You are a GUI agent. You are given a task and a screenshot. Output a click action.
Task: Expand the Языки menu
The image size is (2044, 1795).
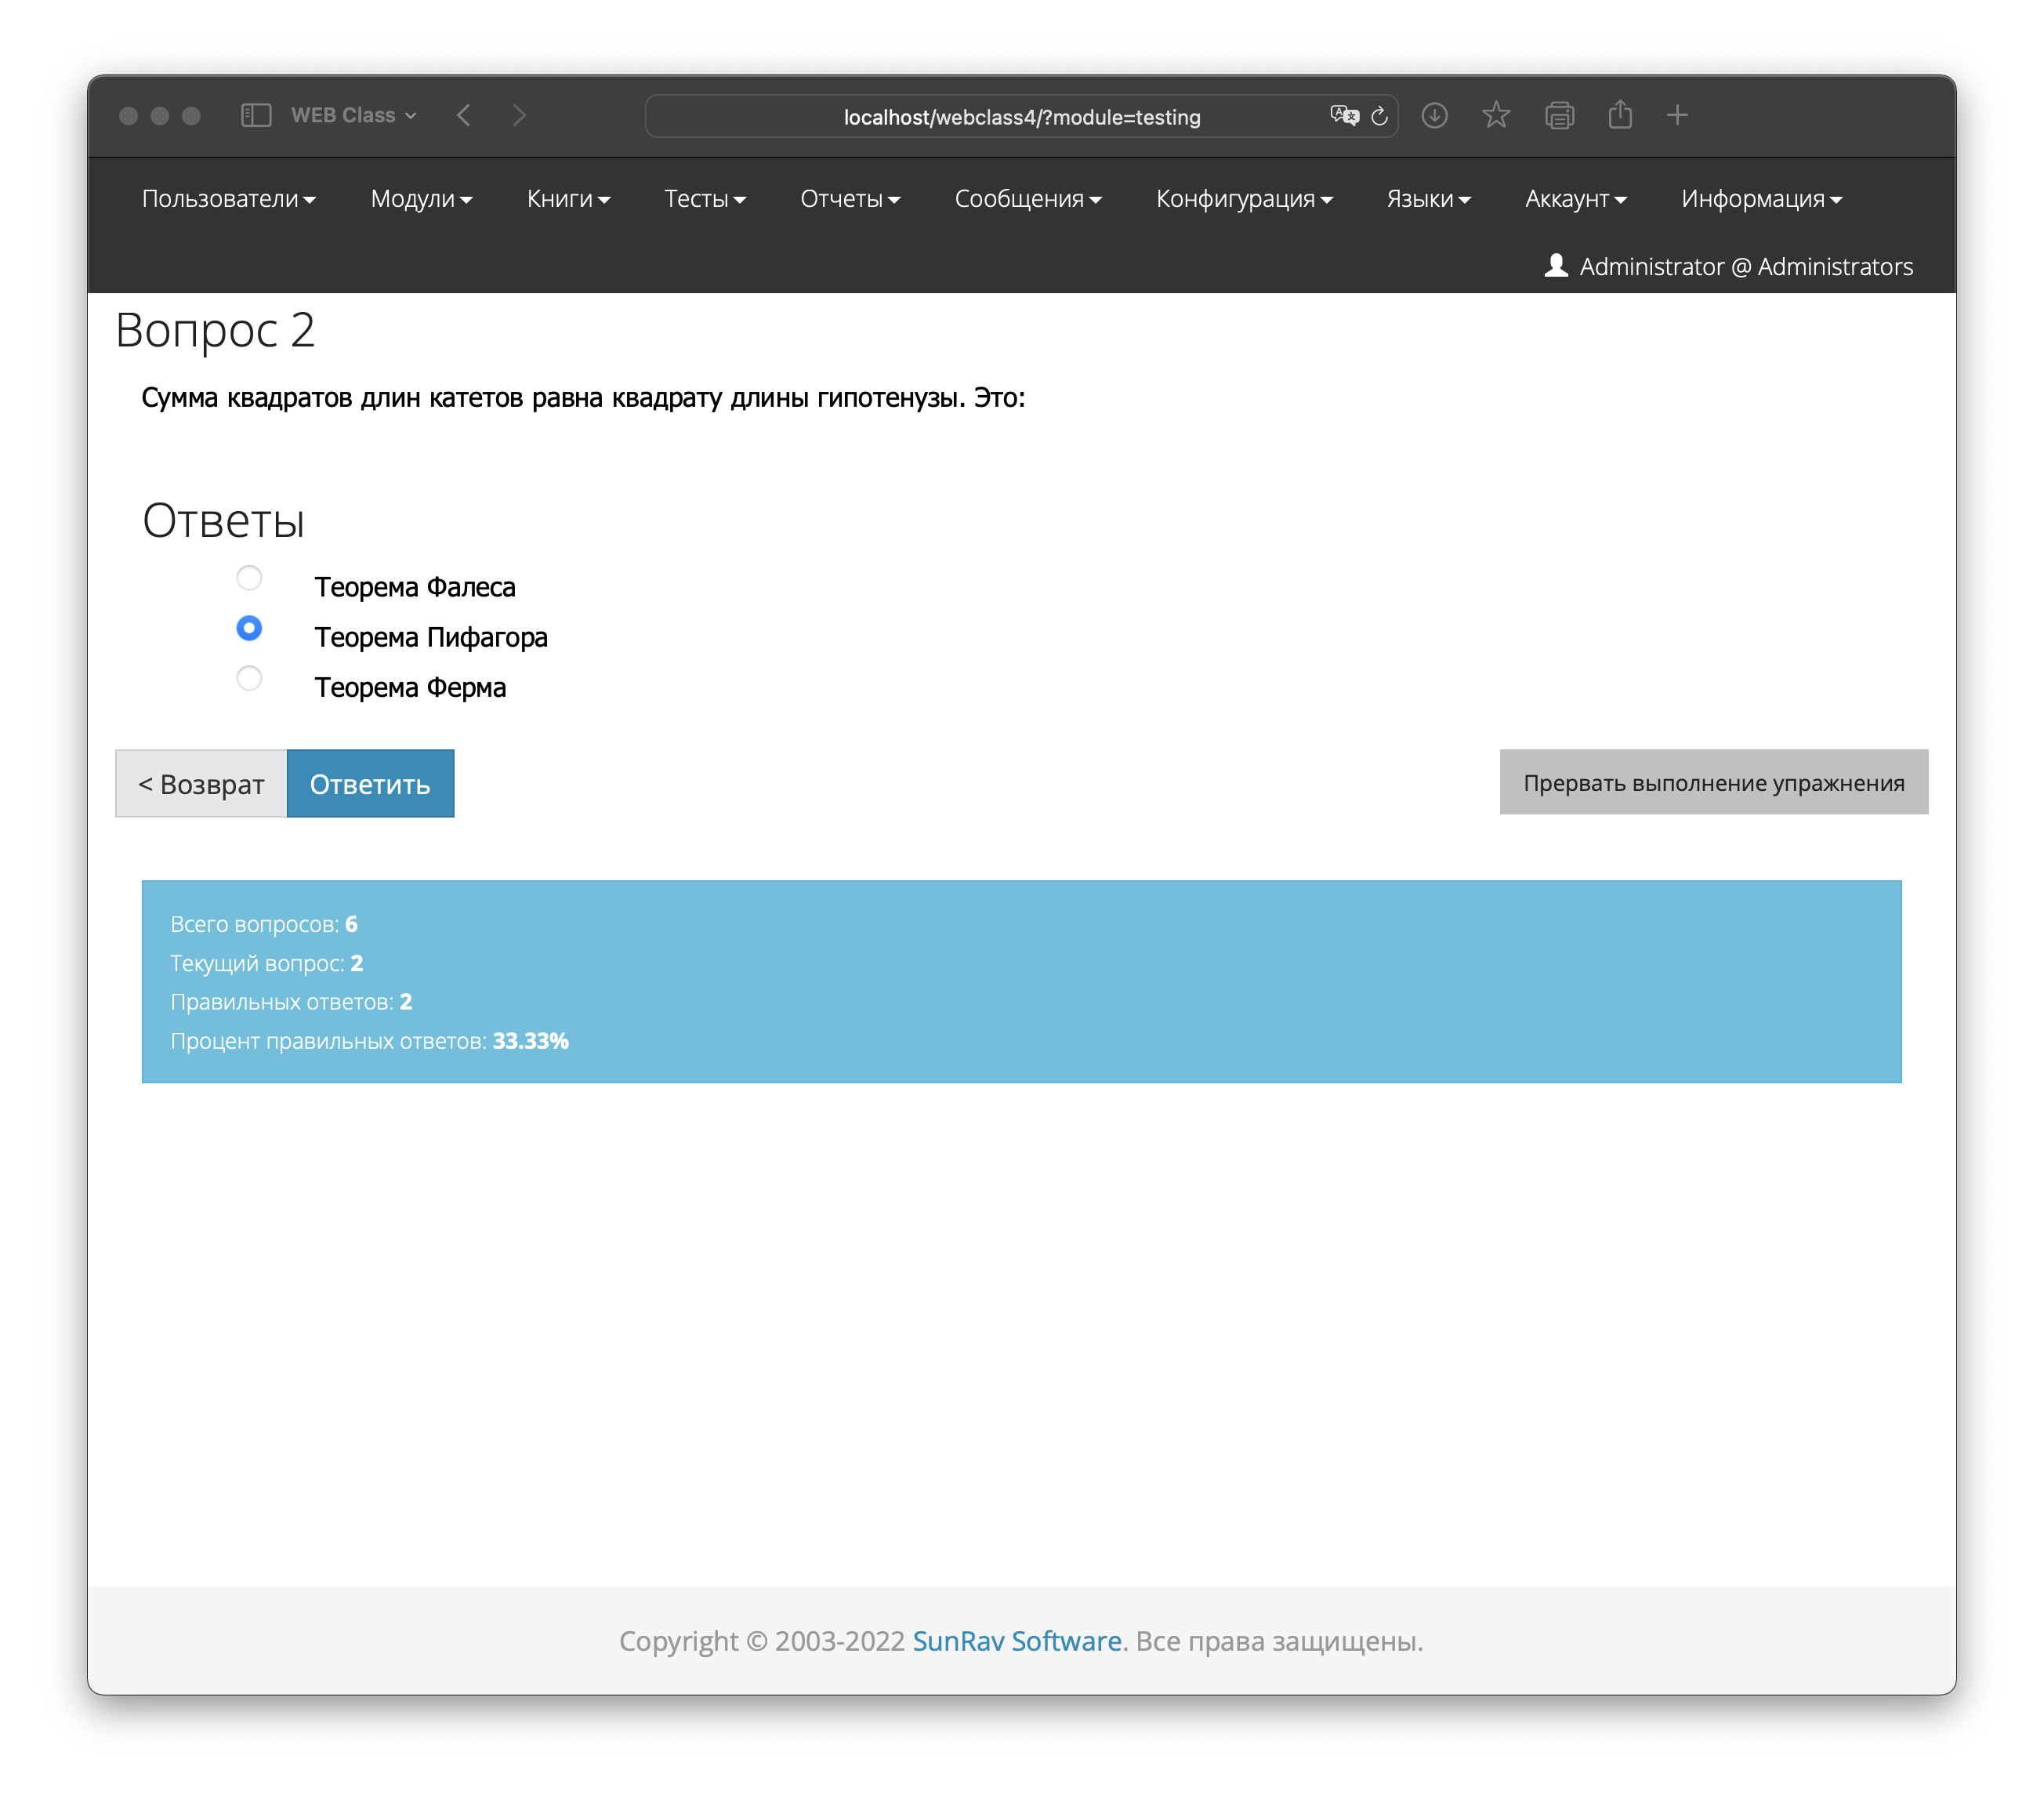tap(1428, 199)
